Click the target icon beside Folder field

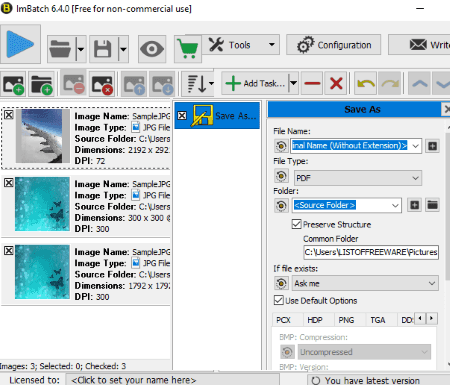pyautogui.click(x=281, y=205)
